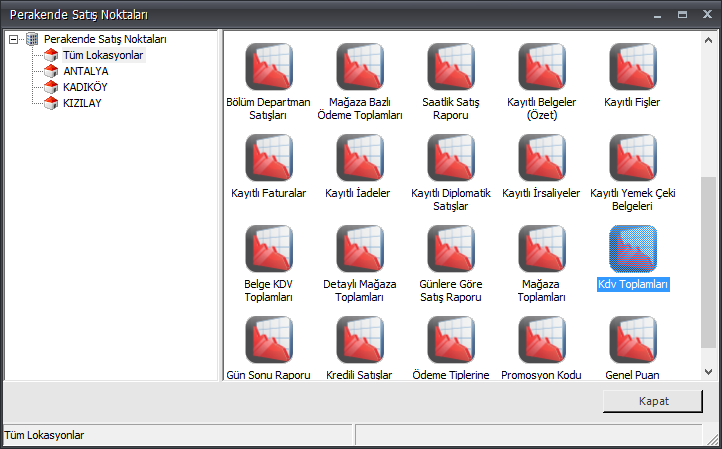Screen dimensions: 722x449
Task: Click the vertical scrollbar thumb
Action: pos(708,262)
